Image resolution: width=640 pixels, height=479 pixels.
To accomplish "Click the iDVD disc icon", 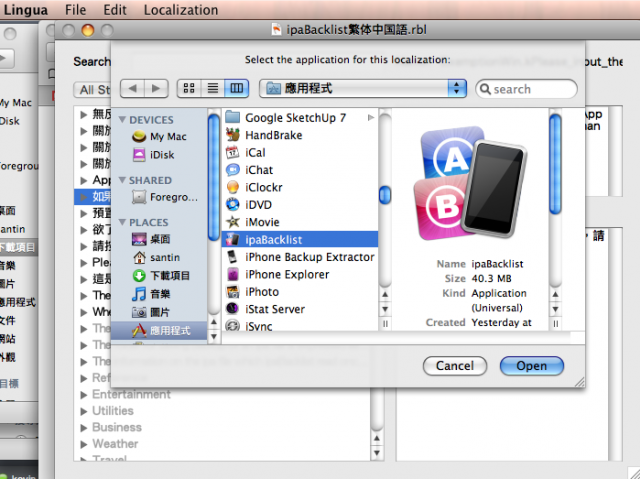I will click(x=233, y=204).
